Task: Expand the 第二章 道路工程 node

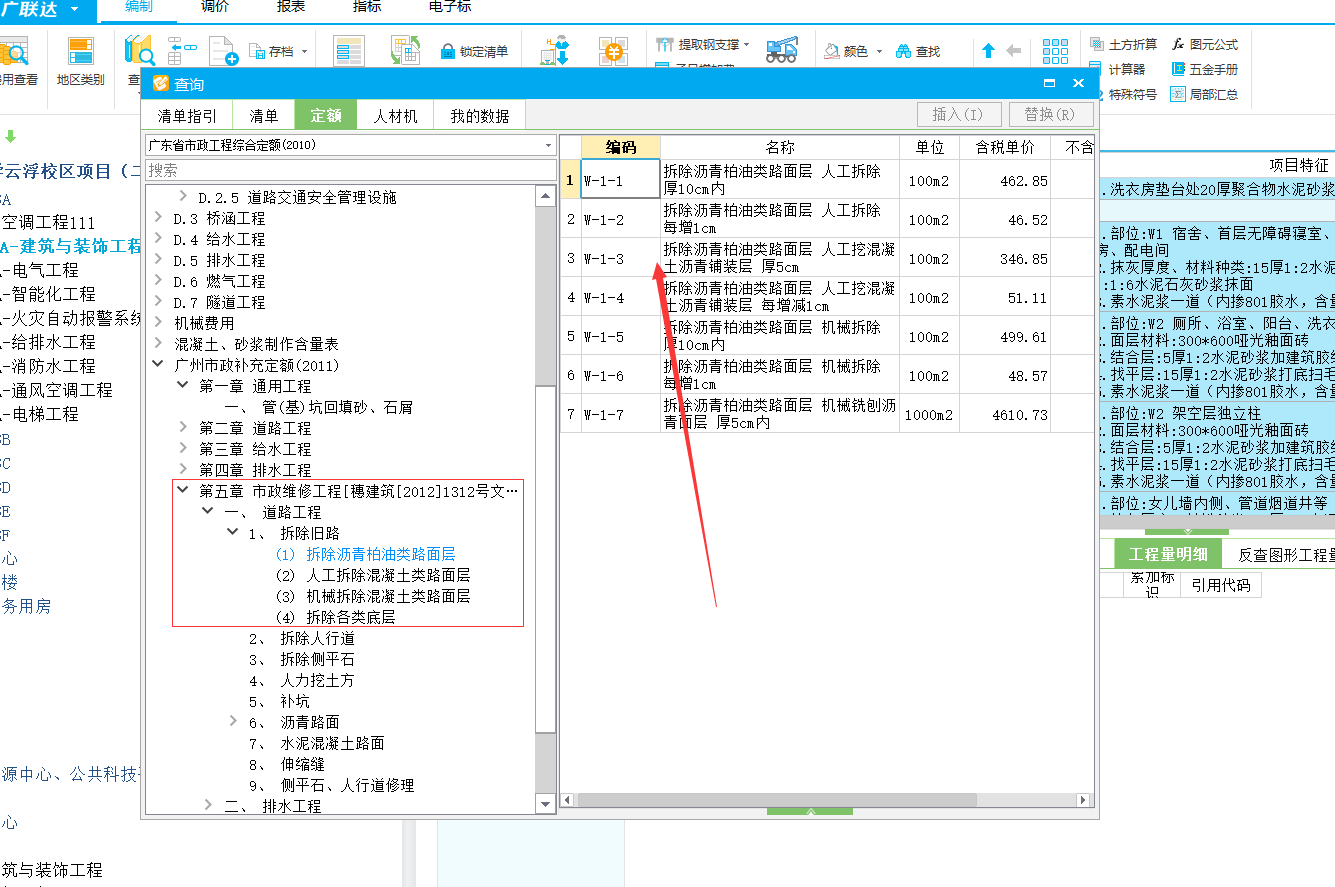Action: point(183,428)
